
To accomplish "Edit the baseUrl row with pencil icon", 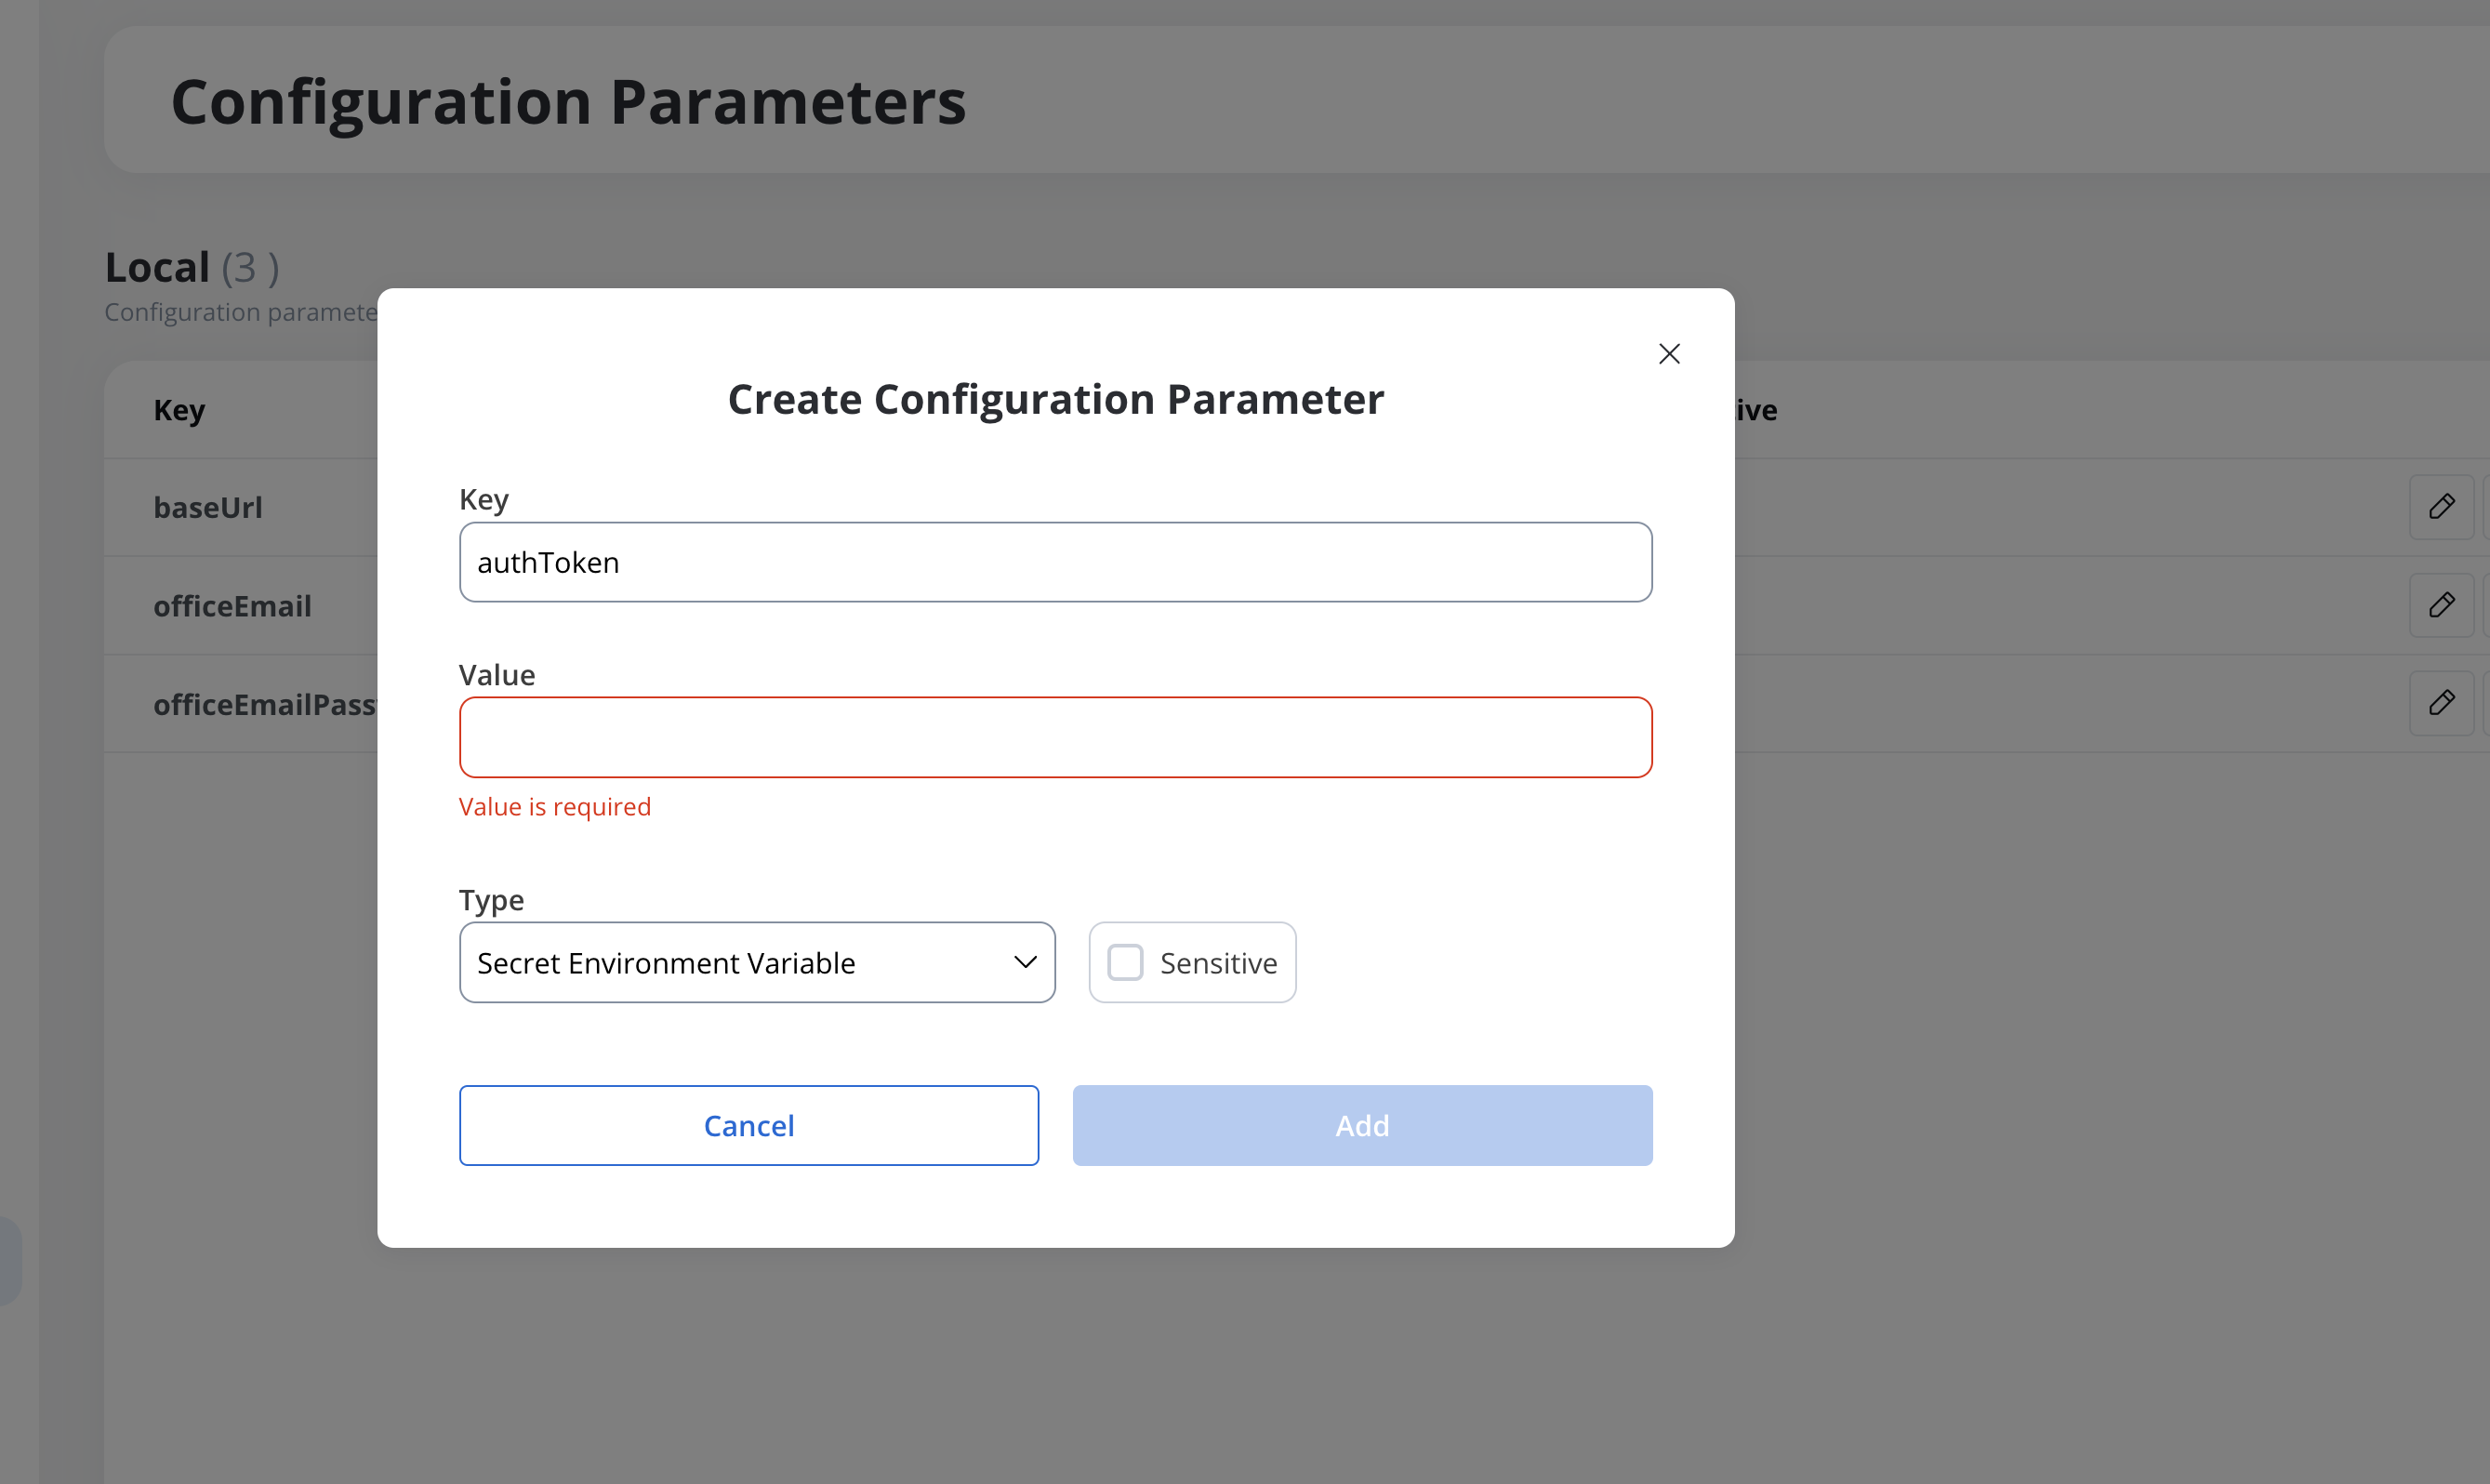I will click(x=2441, y=507).
